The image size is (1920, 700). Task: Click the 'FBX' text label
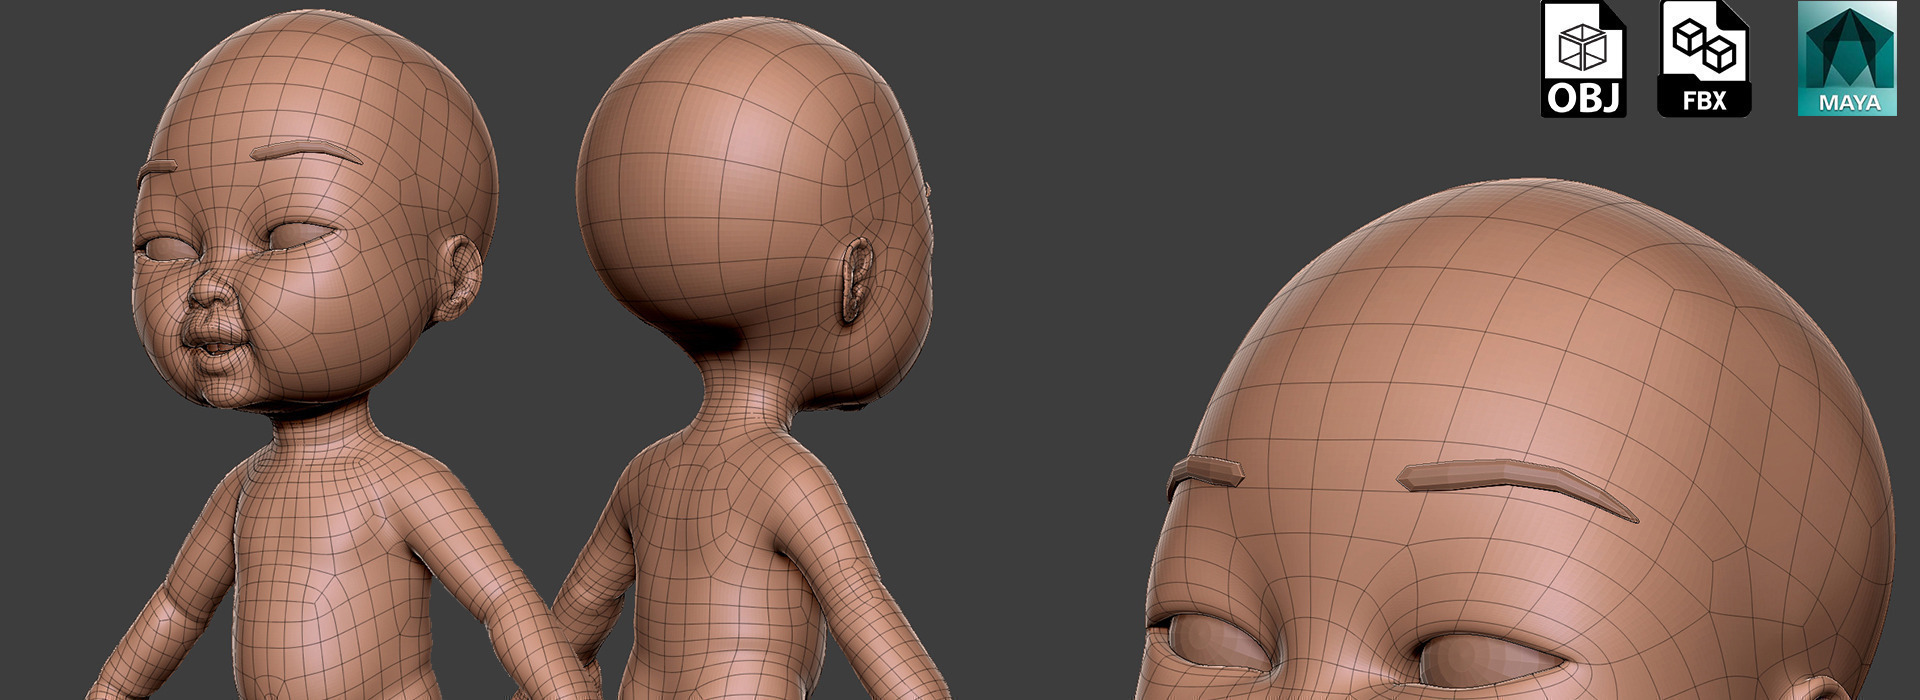[1704, 101]
